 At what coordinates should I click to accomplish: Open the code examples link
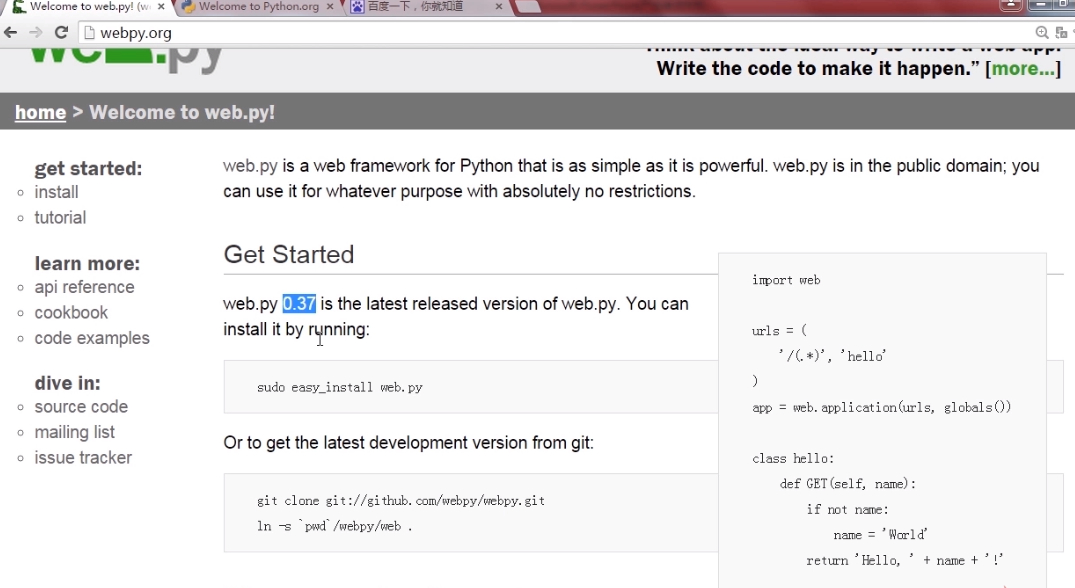tap(92, 338)
